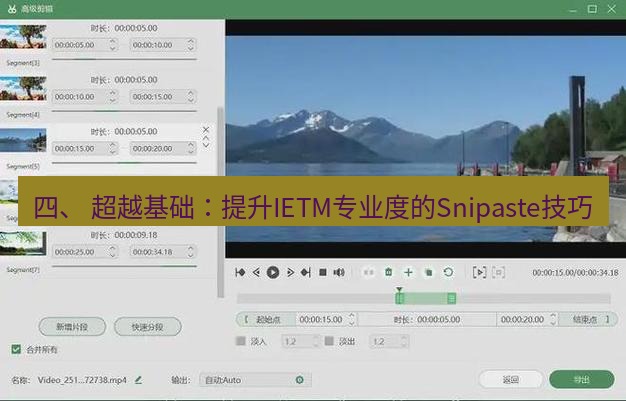Jump to segment end with skip-forward icon
This screenshot has width=626, height=401.
click(306, 272)
